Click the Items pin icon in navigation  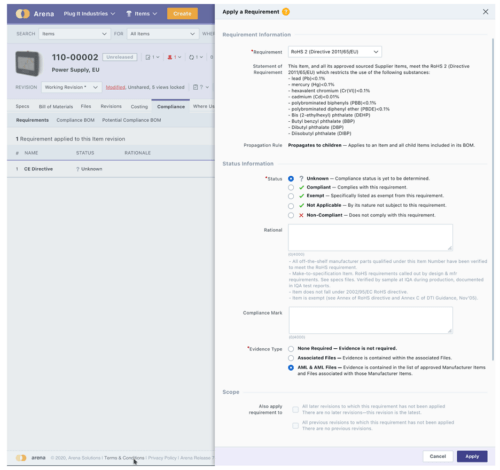pyautogui.click(x=129, y=14)
